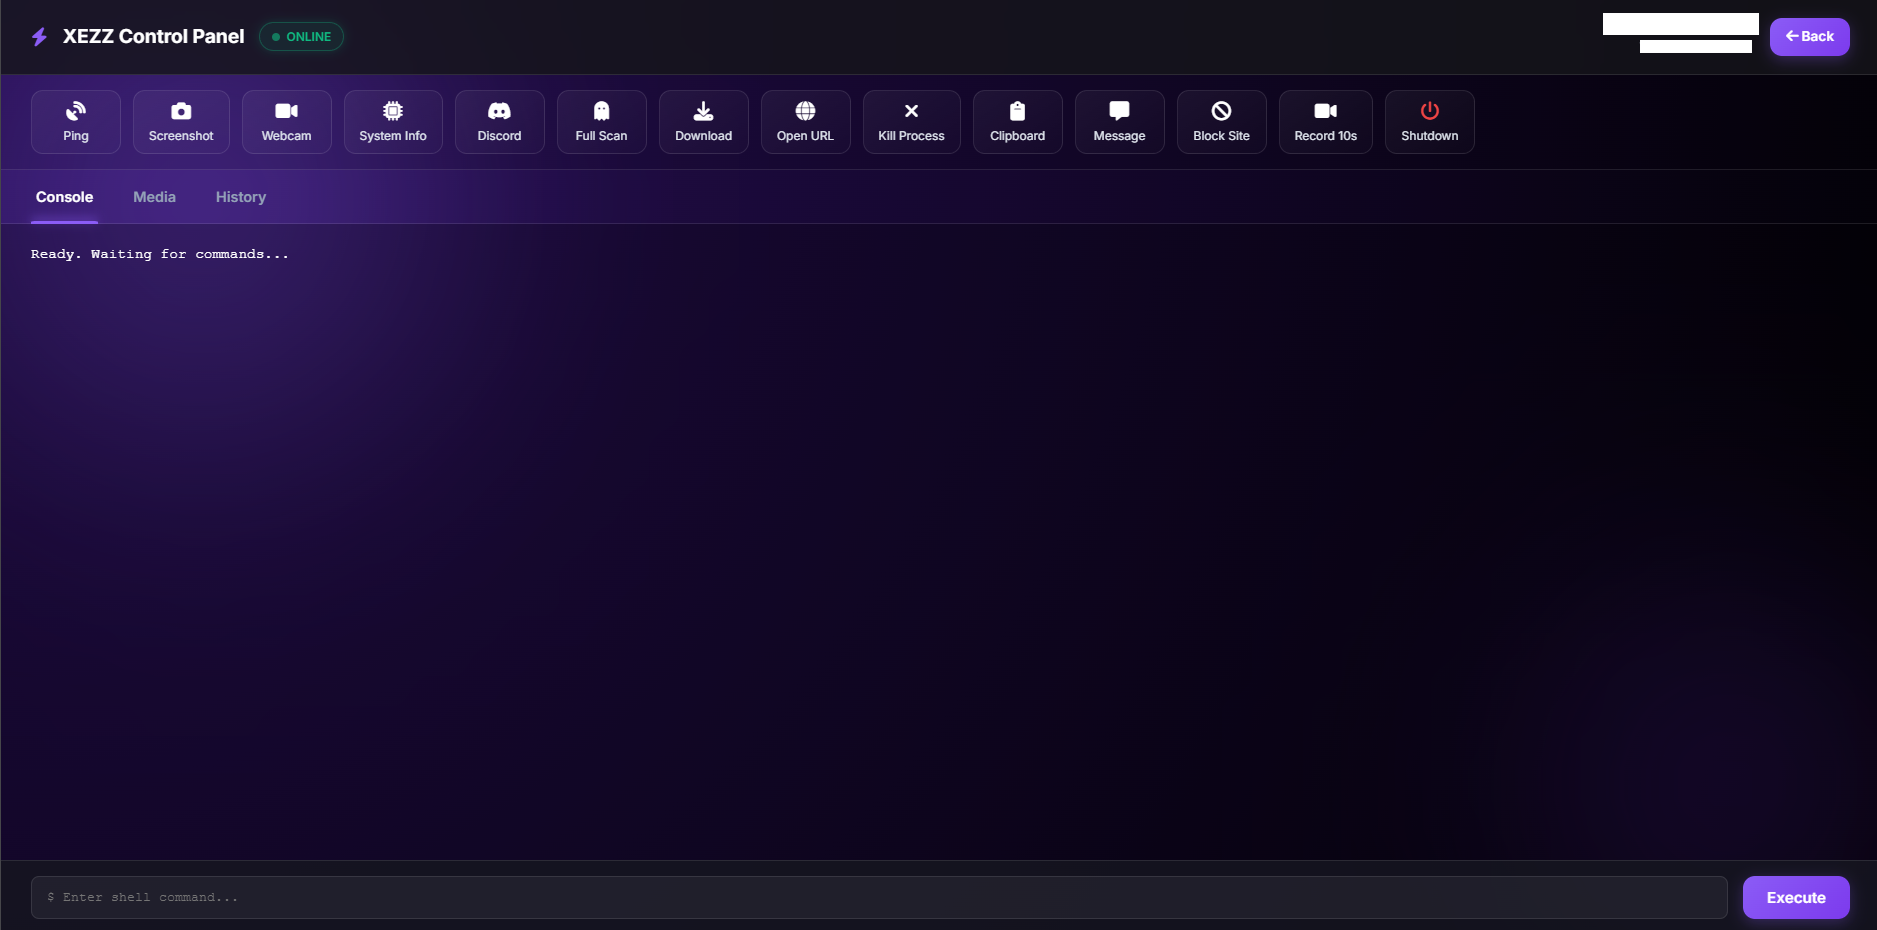Select the Block Site tool
Viewport: 1877px width, 930px height.
pos(1221,121)
